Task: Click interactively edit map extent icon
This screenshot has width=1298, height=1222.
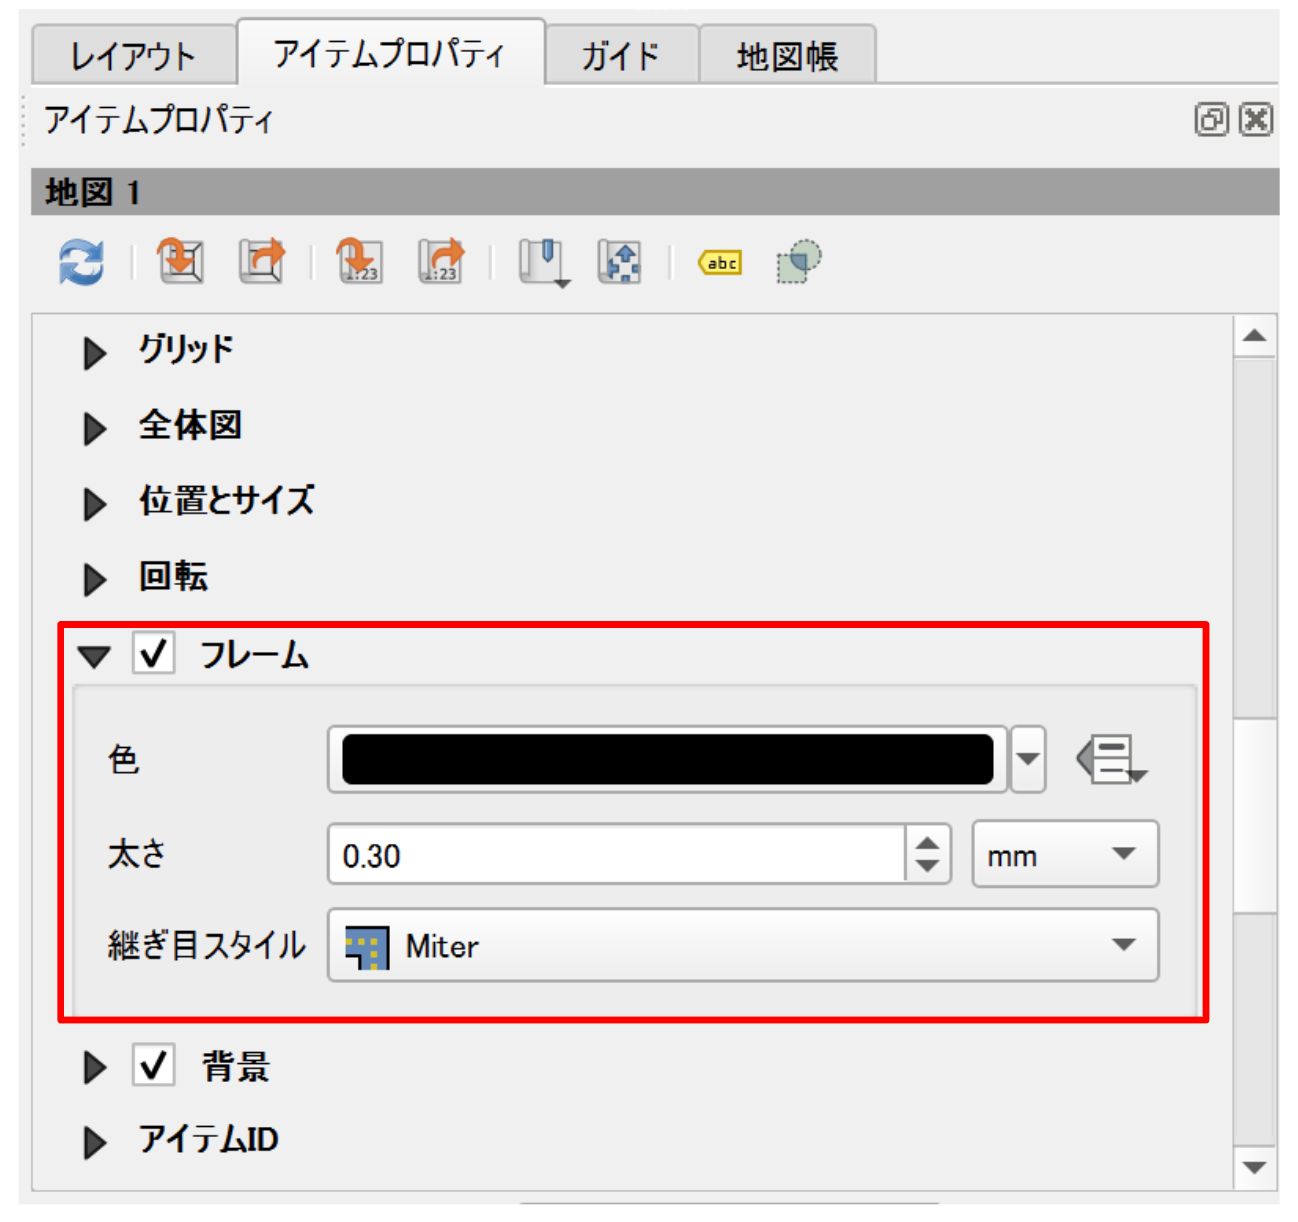Action: pyautogui.click(x=620, y=262)
